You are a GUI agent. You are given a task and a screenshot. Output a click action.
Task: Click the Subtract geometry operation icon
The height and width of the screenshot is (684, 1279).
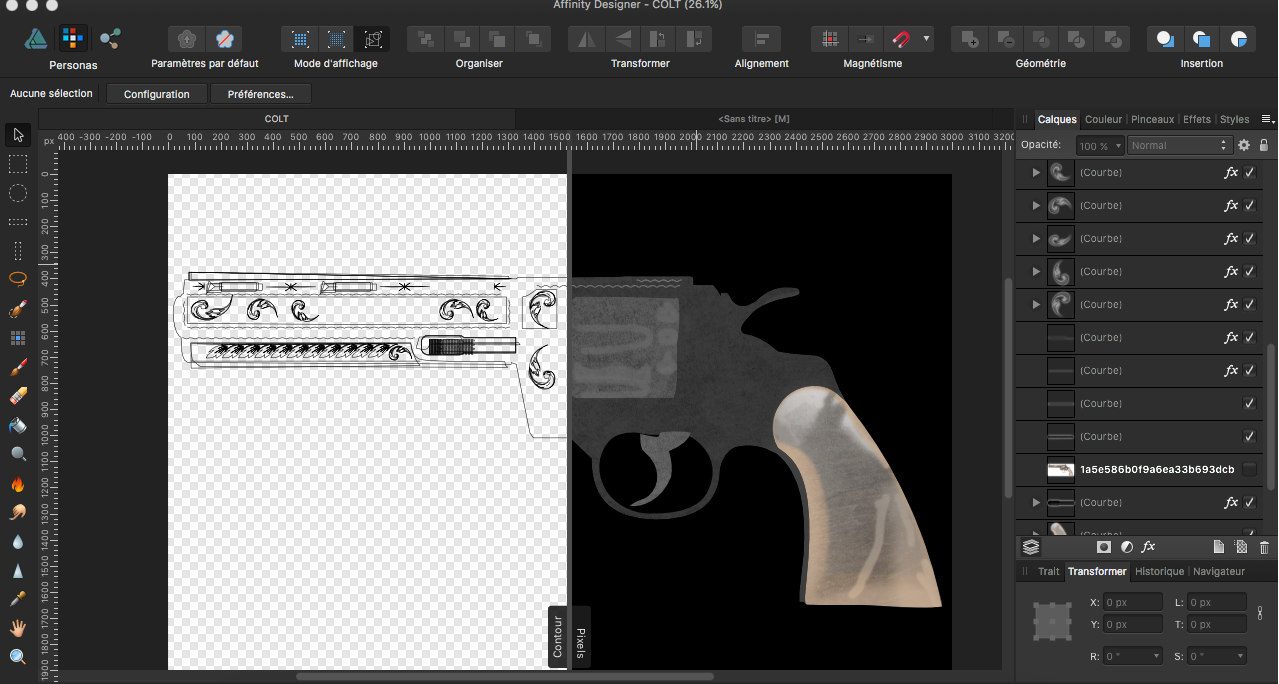pyautogui.click(x=1004, y=39)
